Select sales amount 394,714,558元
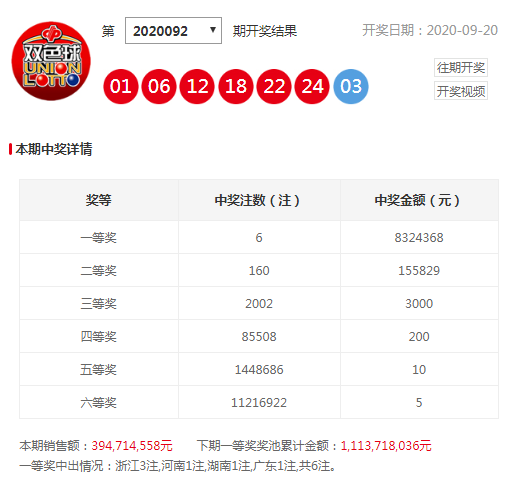506x489 pixels. (132, 446)
